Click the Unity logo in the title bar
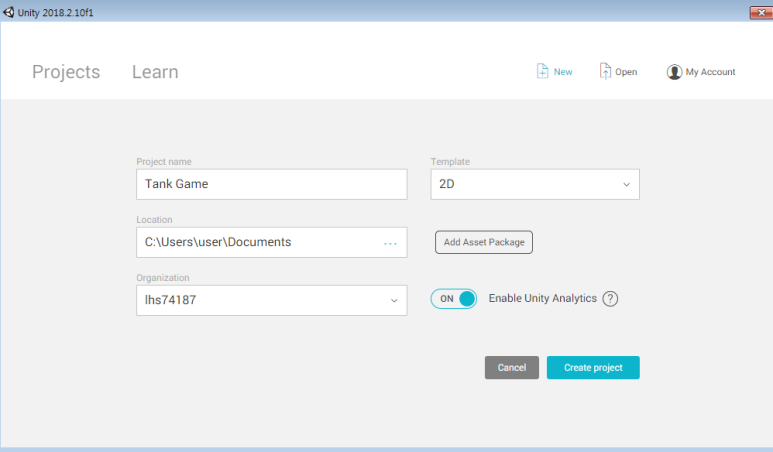The width and height of the screenshot is (773, 452). 8,12
